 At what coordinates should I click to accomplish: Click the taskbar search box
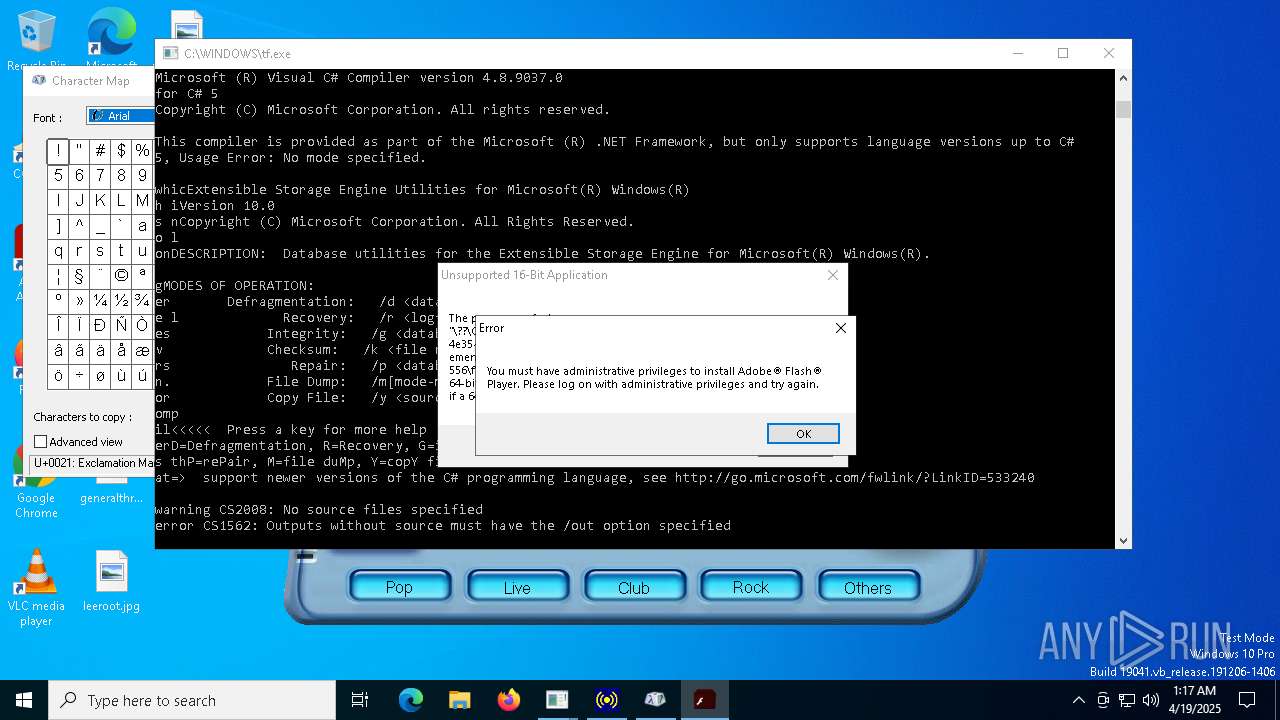click(x=192, y=700)
